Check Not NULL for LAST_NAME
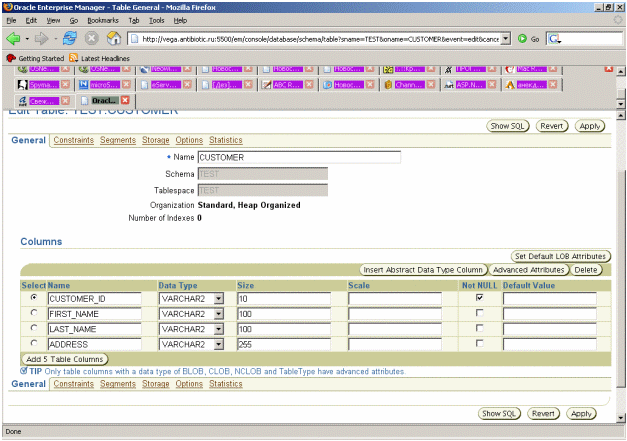The height and width of the screenshot is (441, 627). click(x=479, y=327)
